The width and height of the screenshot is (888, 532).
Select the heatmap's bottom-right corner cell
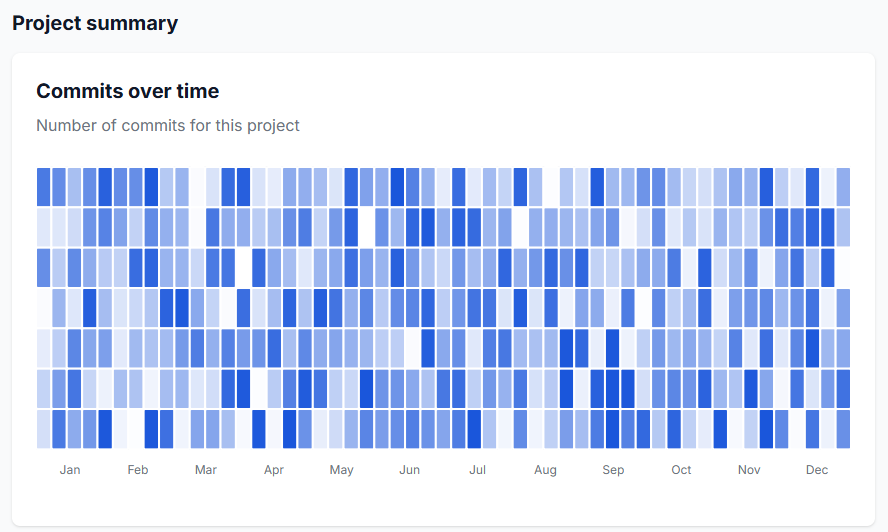point(843,429)
